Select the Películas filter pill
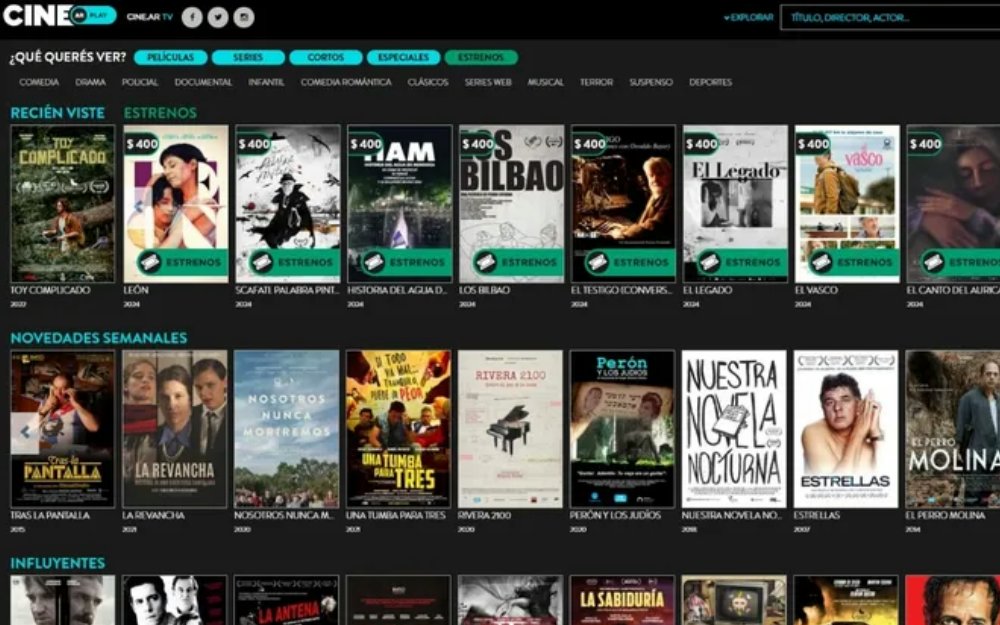The image size is (1000, 625). coord(170,57)
